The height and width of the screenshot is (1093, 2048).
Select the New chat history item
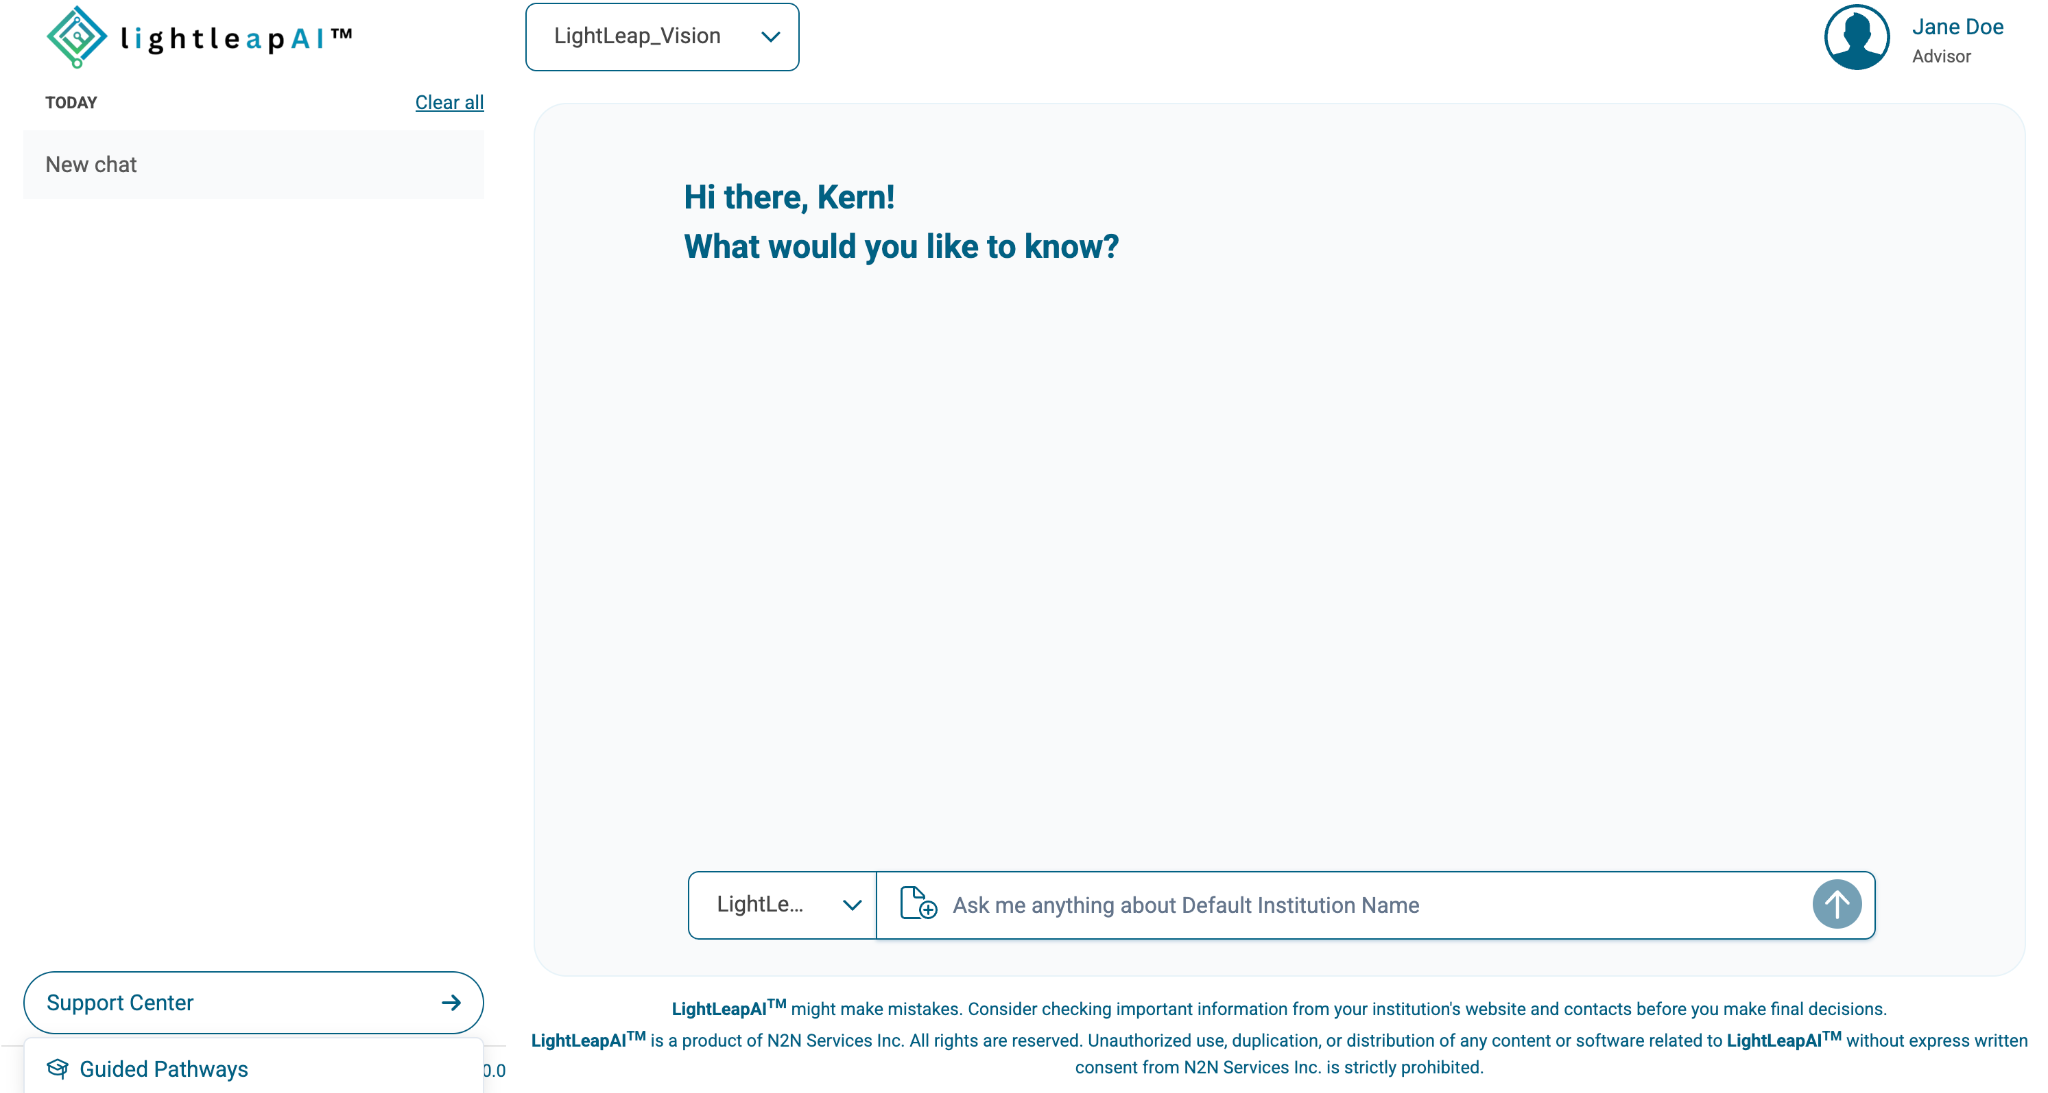(253, 165)
